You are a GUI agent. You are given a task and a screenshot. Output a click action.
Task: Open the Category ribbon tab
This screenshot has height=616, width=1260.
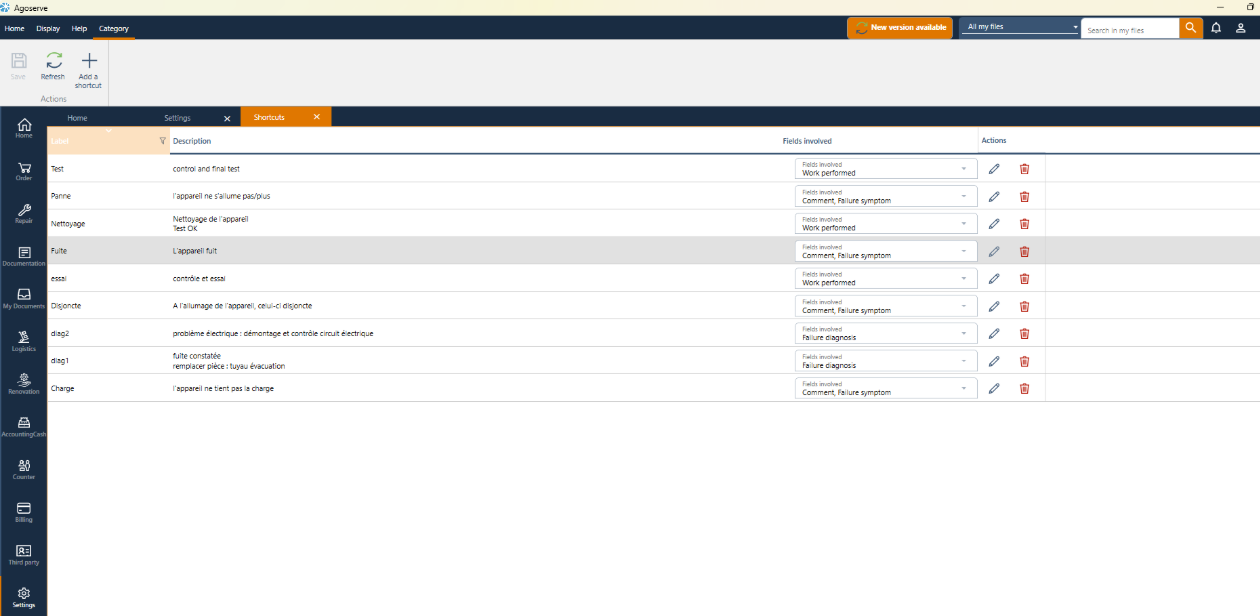pyautogui.click(x=114, y=28)
